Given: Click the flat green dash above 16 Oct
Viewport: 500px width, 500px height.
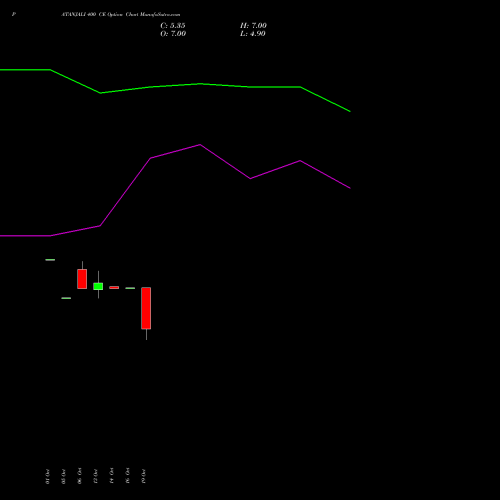Looking at the screenshot, I should point(130,288).
